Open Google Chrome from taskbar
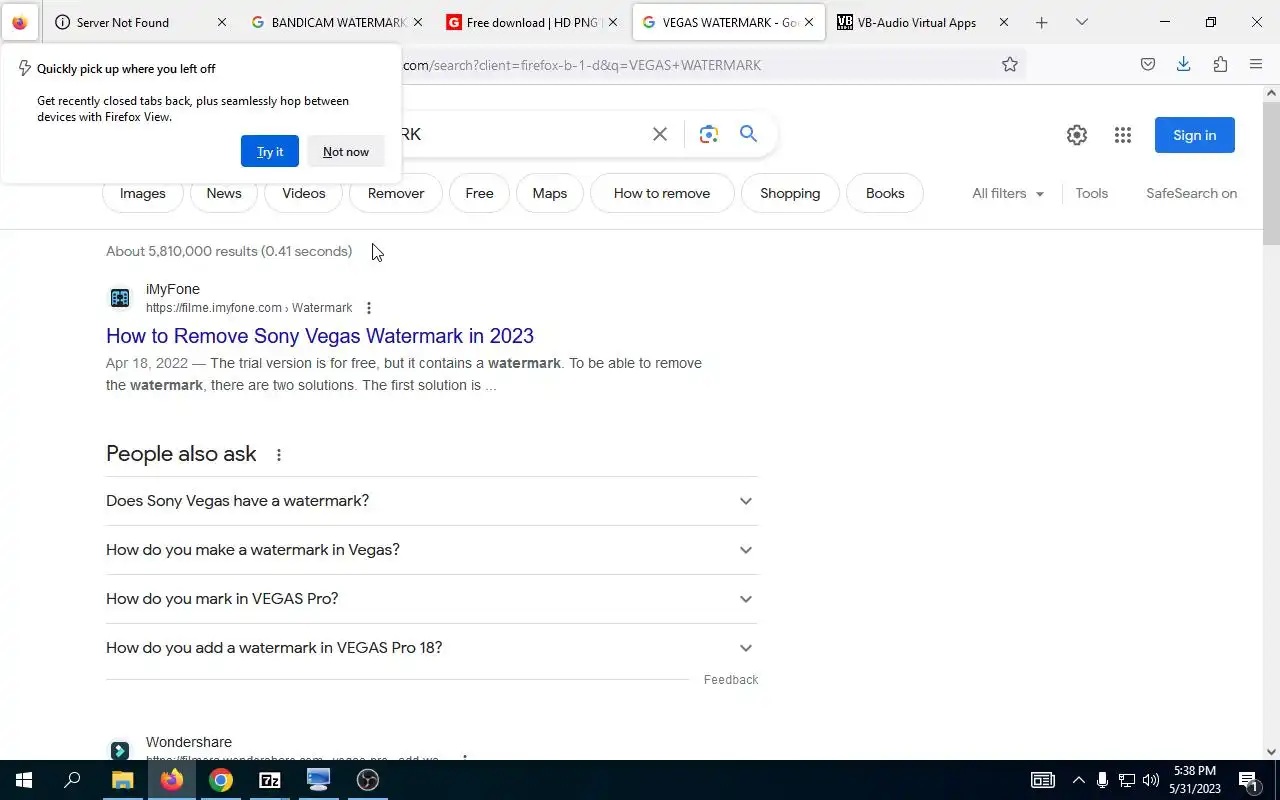Viewport: 1280px width, 800px height. [221, 780]
